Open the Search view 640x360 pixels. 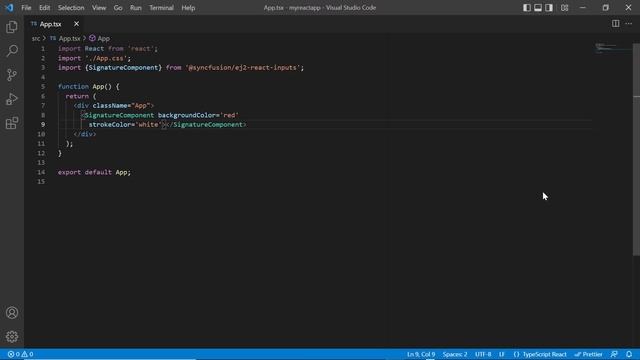pyautogui.click(x=12, y=51)
